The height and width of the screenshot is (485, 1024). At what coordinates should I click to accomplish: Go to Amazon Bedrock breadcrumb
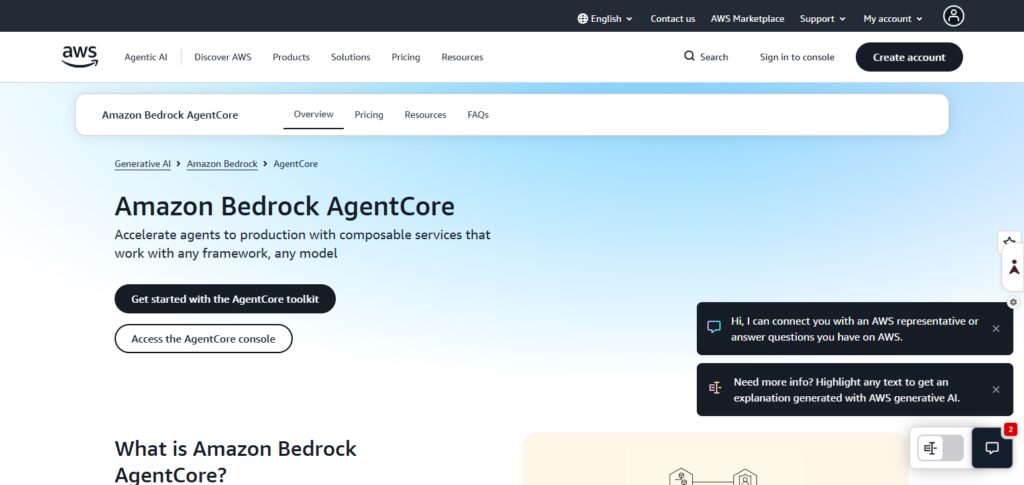click(222, 164)
